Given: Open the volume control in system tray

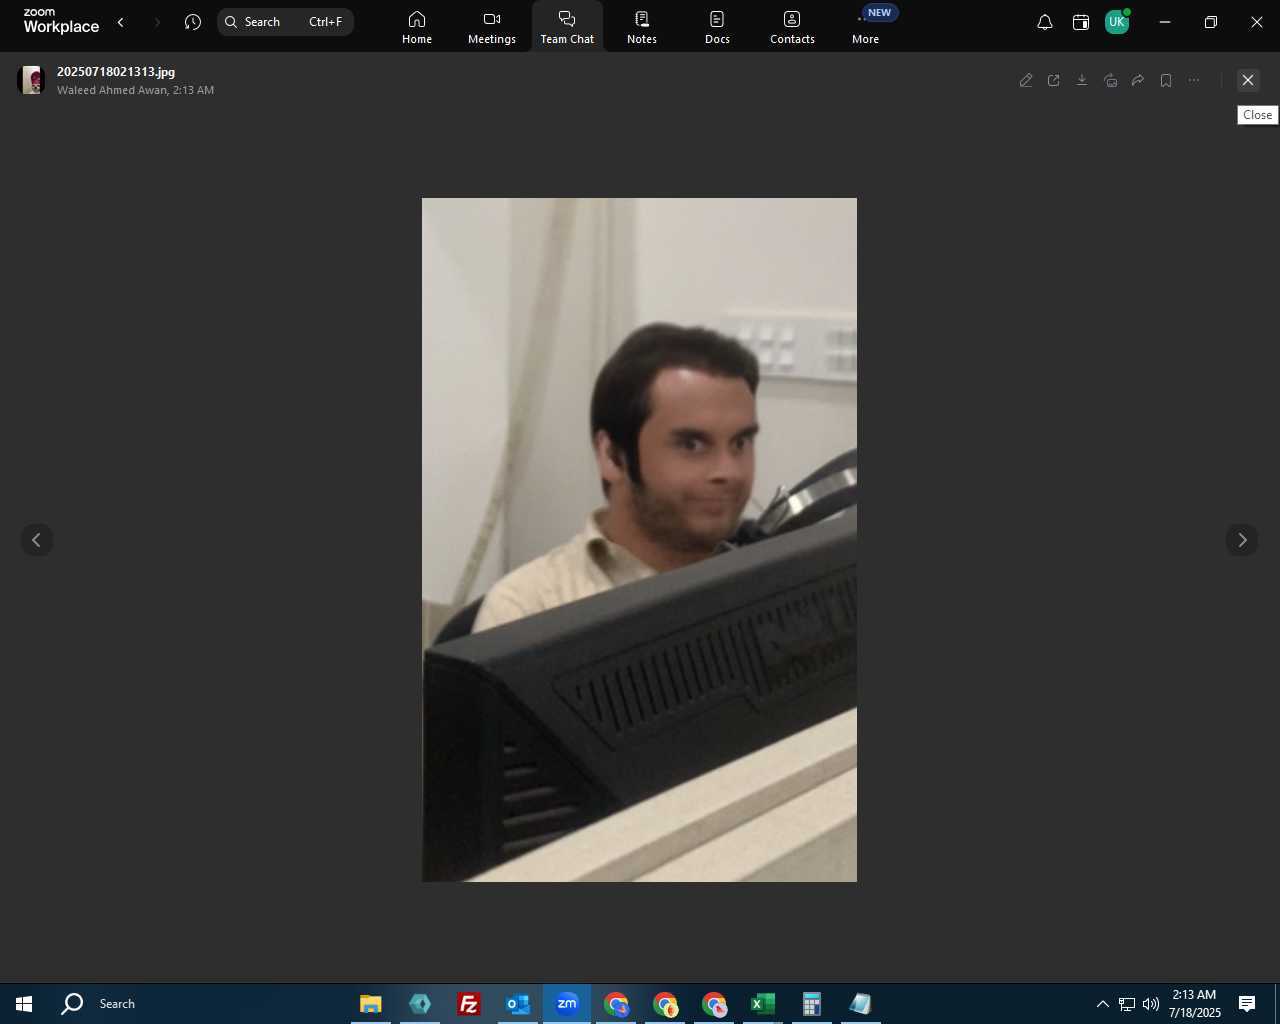Looking at the screenshot, I should (x=1151, y=1004).
